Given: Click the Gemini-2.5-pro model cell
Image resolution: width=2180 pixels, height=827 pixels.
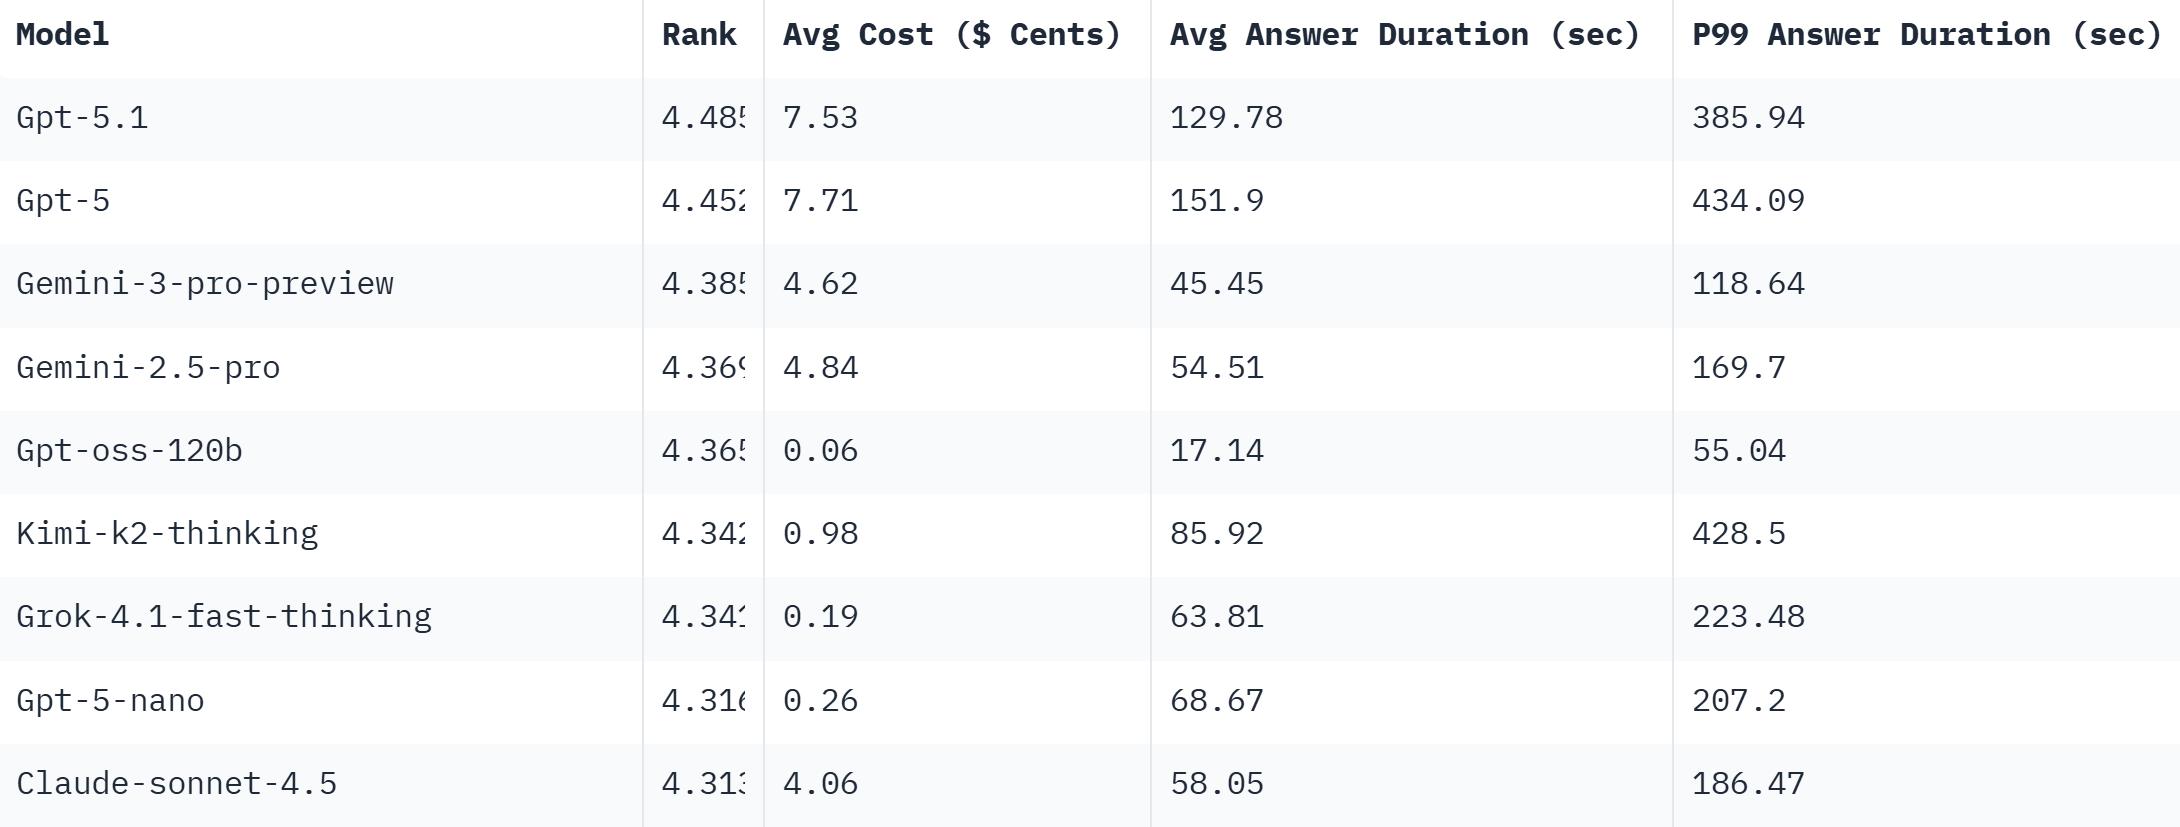Looking at the screenshot, I should (148, 368).
